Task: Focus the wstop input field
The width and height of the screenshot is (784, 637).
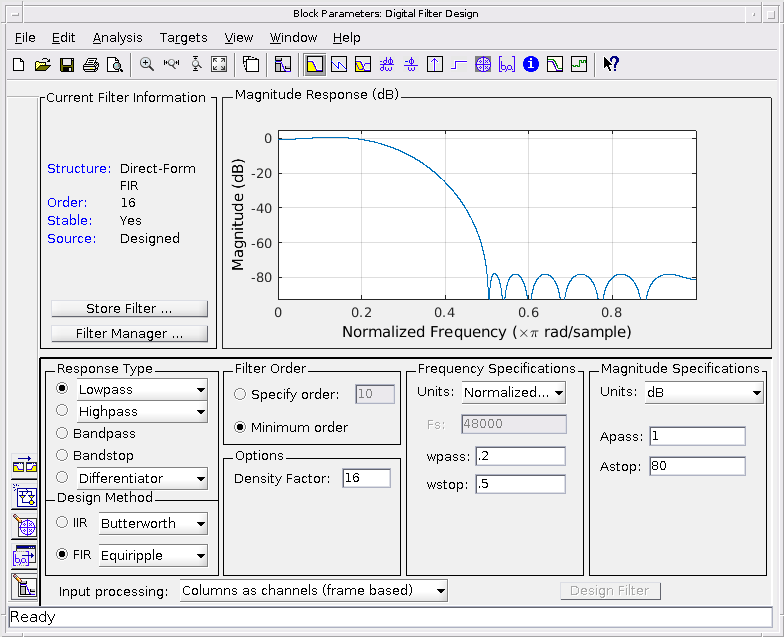Action: [x=520, y=484]
